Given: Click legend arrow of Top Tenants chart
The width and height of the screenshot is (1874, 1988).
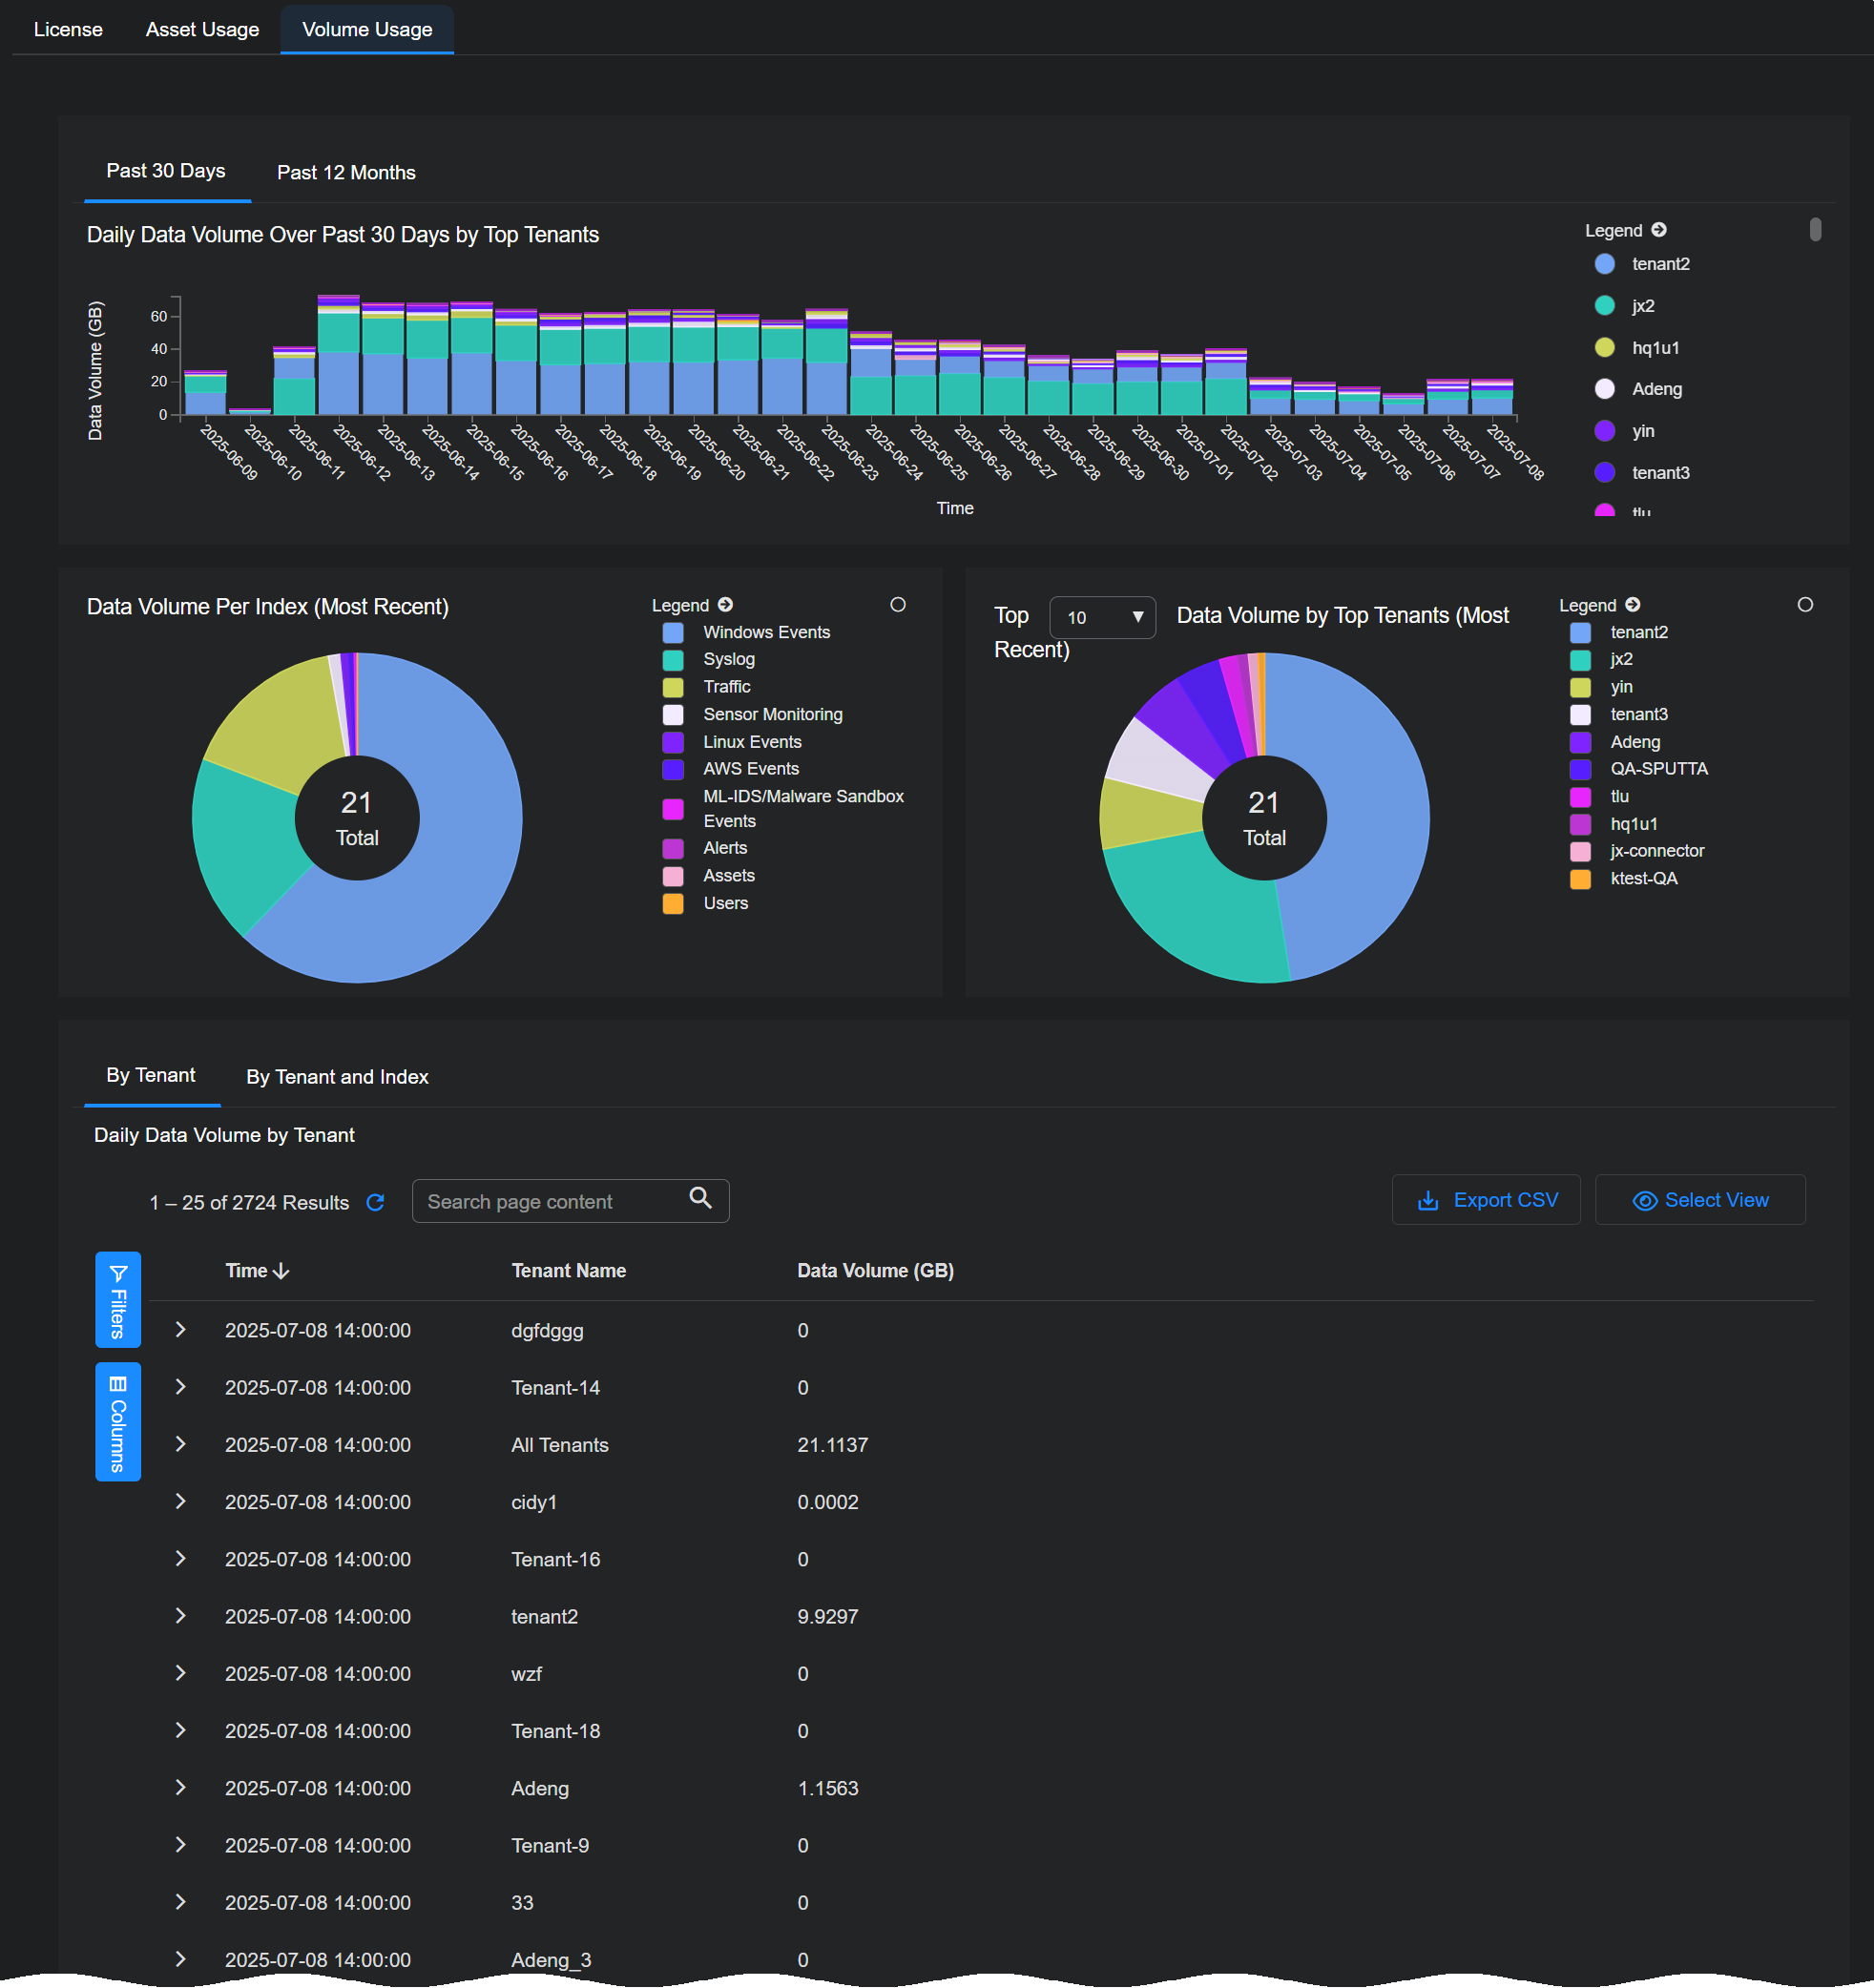Looking at the screenshot, I should (1633, 605).
